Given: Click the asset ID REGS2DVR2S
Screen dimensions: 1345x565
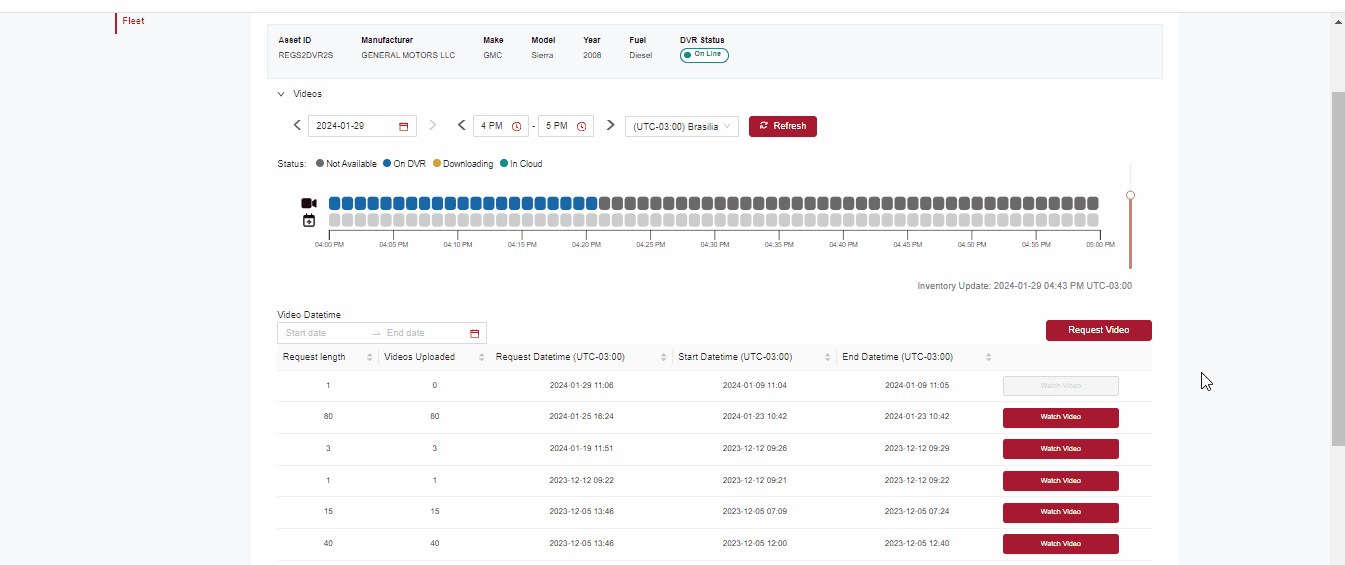Looking at the screenshot, I should (x=306, y=55).
